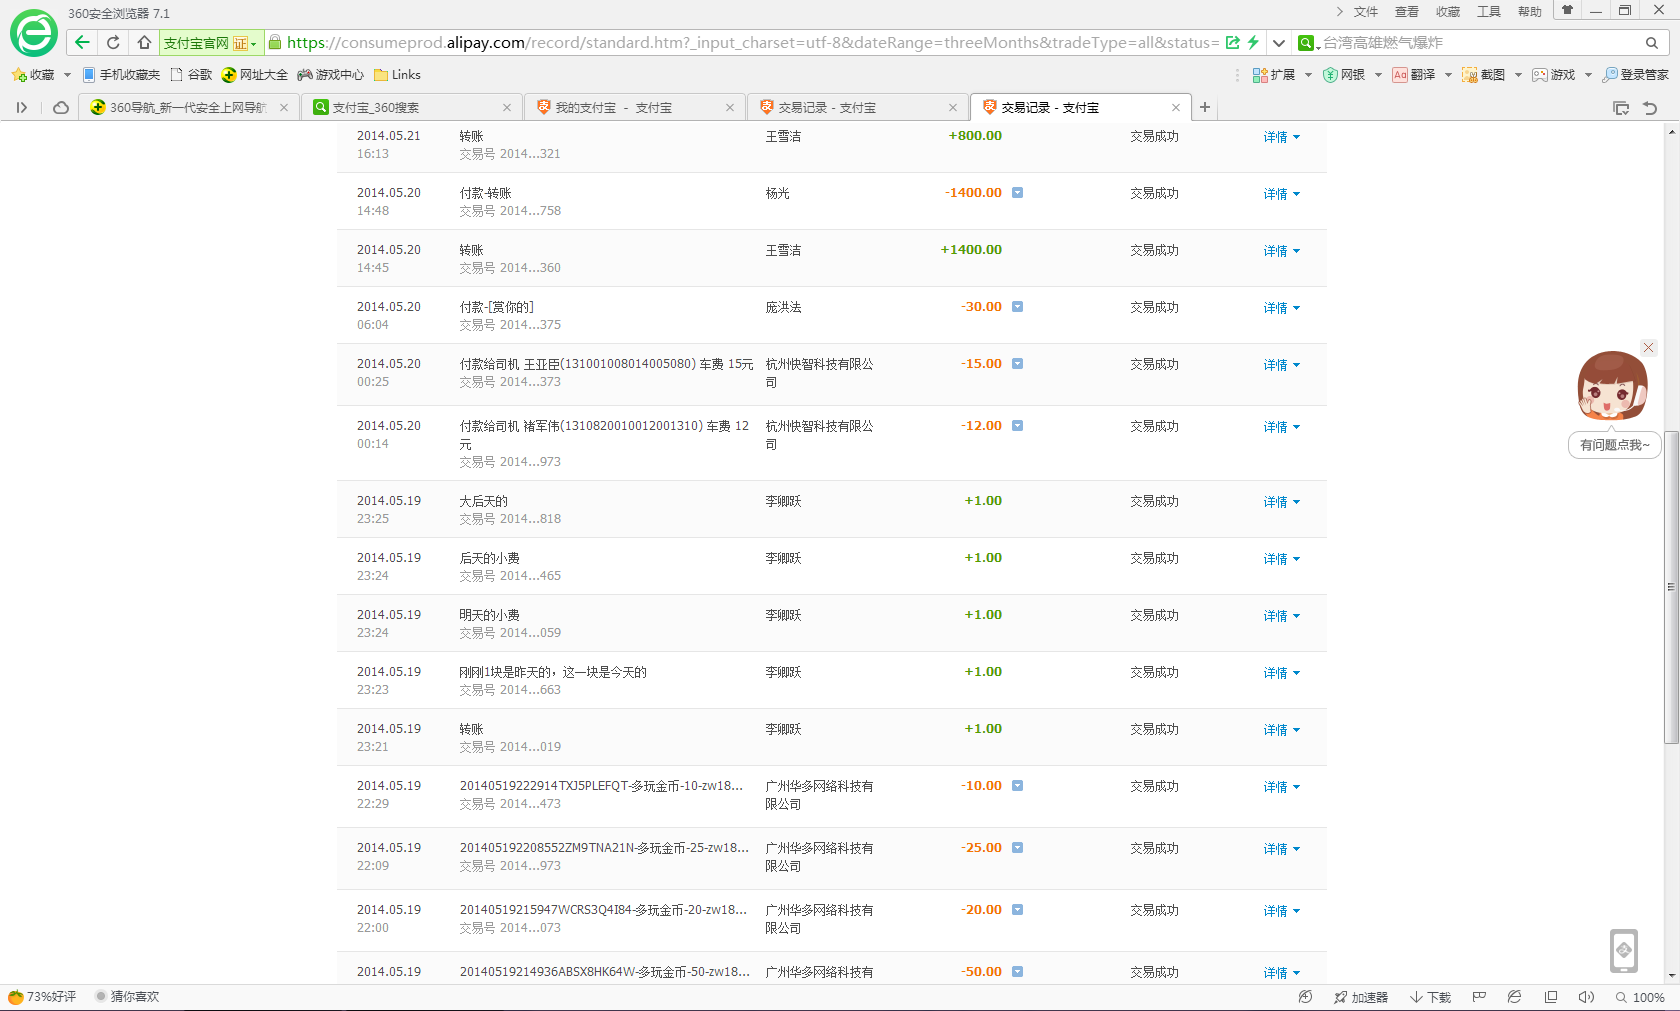Click the vertical scrollbar of the page
Image resolution: width=1680 pixels, height=1011 pixels.
click(x=1671, y=586)
